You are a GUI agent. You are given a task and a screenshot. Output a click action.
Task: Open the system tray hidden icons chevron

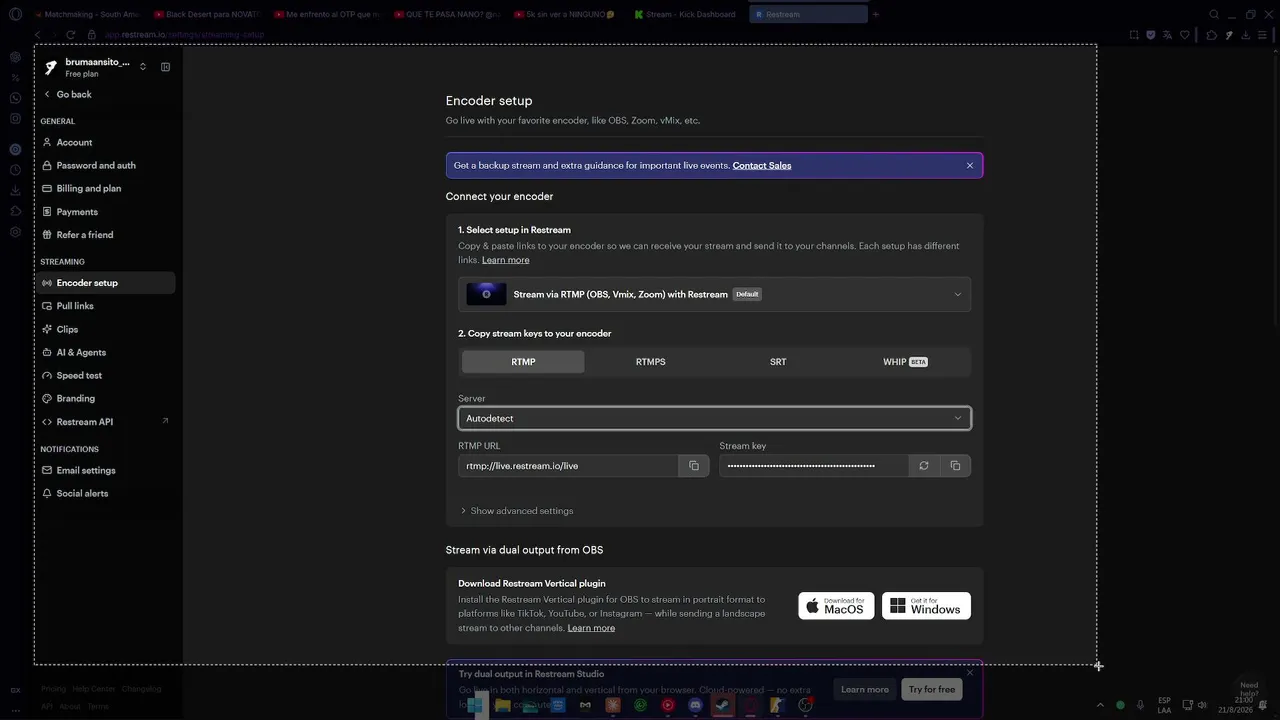point(1100,705)
